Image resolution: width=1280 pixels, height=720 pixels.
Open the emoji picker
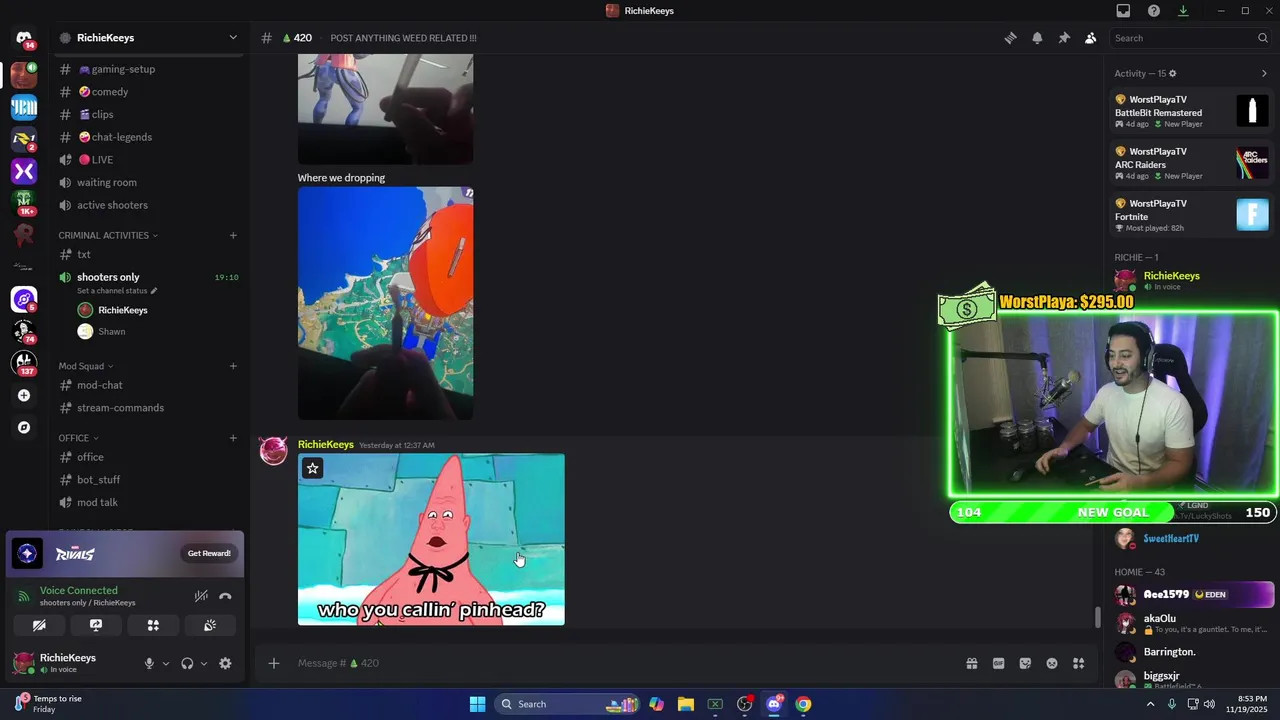[1052, 663]
